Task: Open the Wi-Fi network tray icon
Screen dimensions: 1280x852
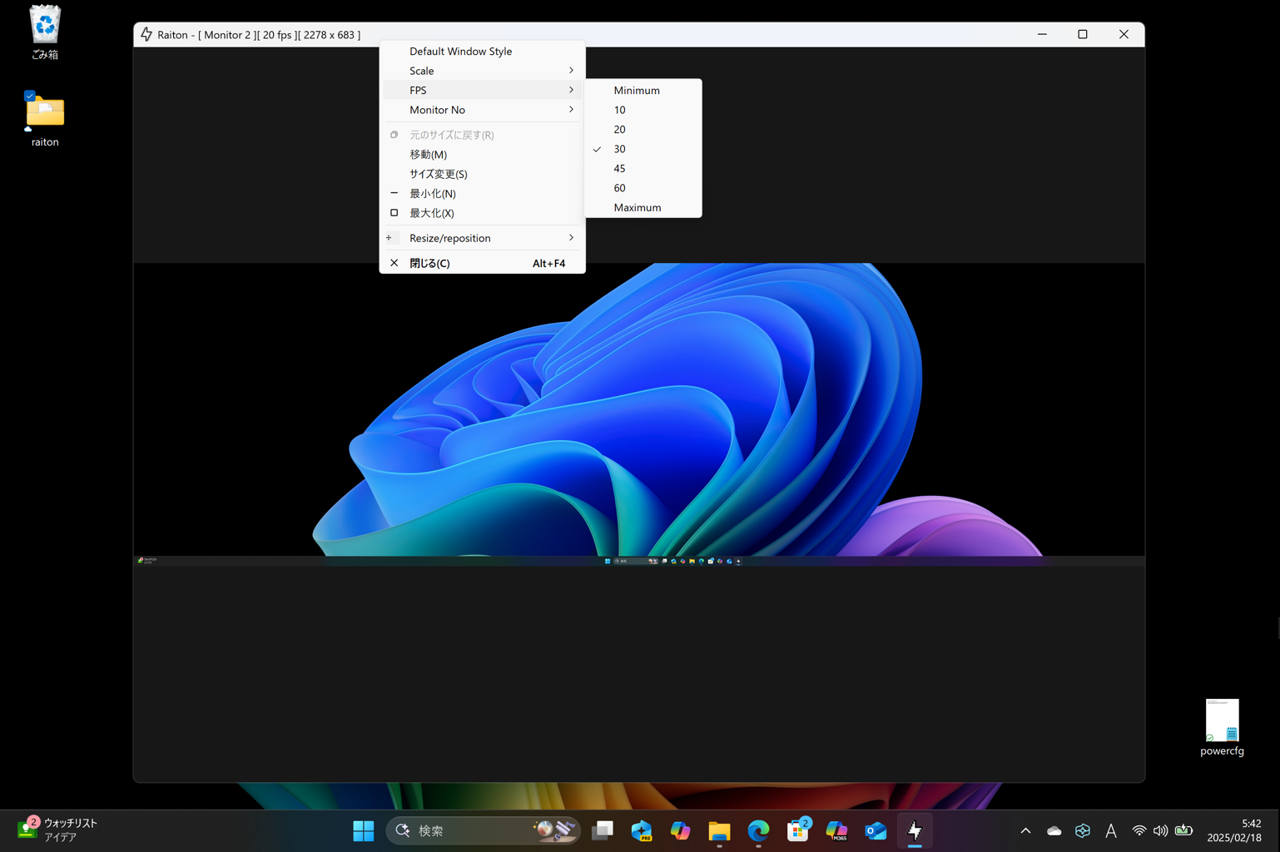Action: [x=1139, y=831]
